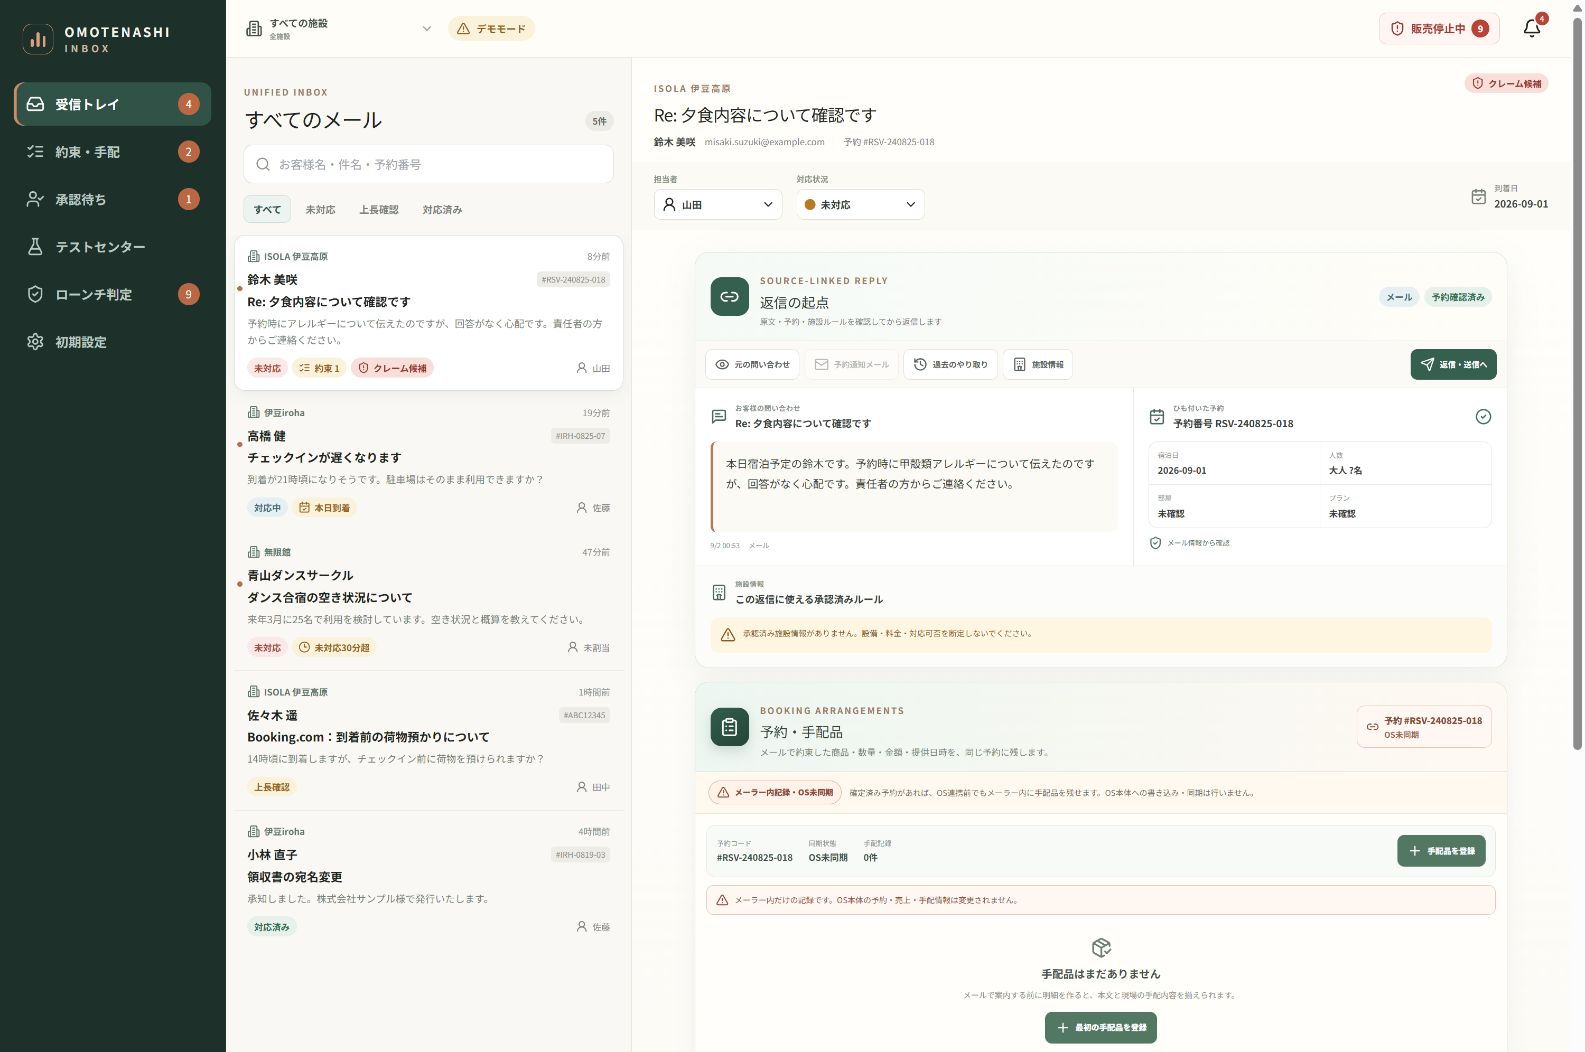
Task: Open the 対応状況 未対応 dropdown
Action: (860, 204)
